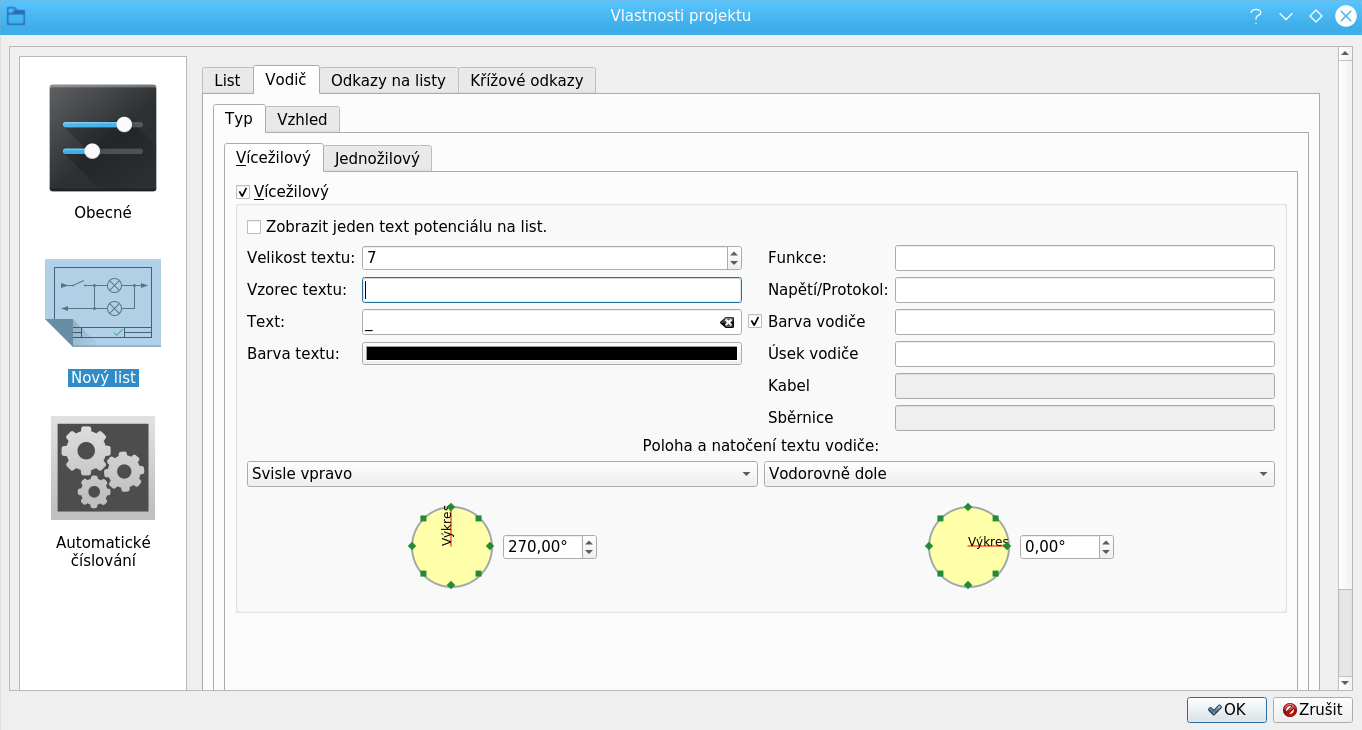The height and width of the screenshot is (730, 1362).
Task: Toggle the Barva vodiče checkbox
Action: click(x=755, y=322)
